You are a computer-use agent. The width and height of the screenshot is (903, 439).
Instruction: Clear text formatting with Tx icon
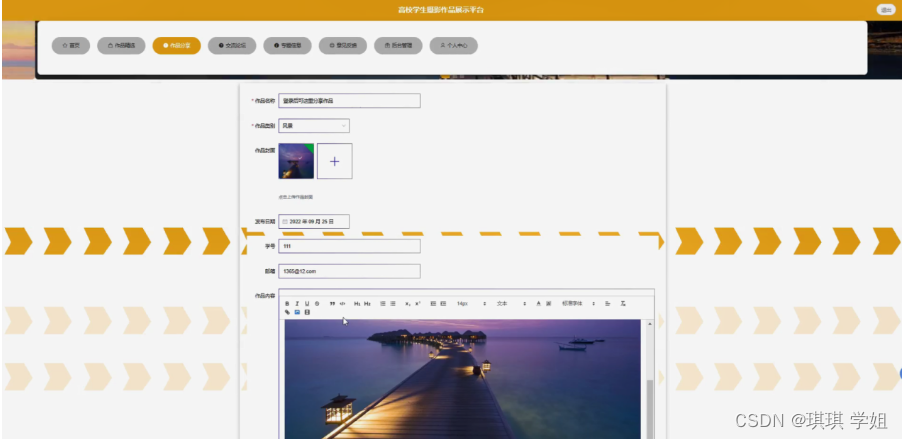(623, 304)
